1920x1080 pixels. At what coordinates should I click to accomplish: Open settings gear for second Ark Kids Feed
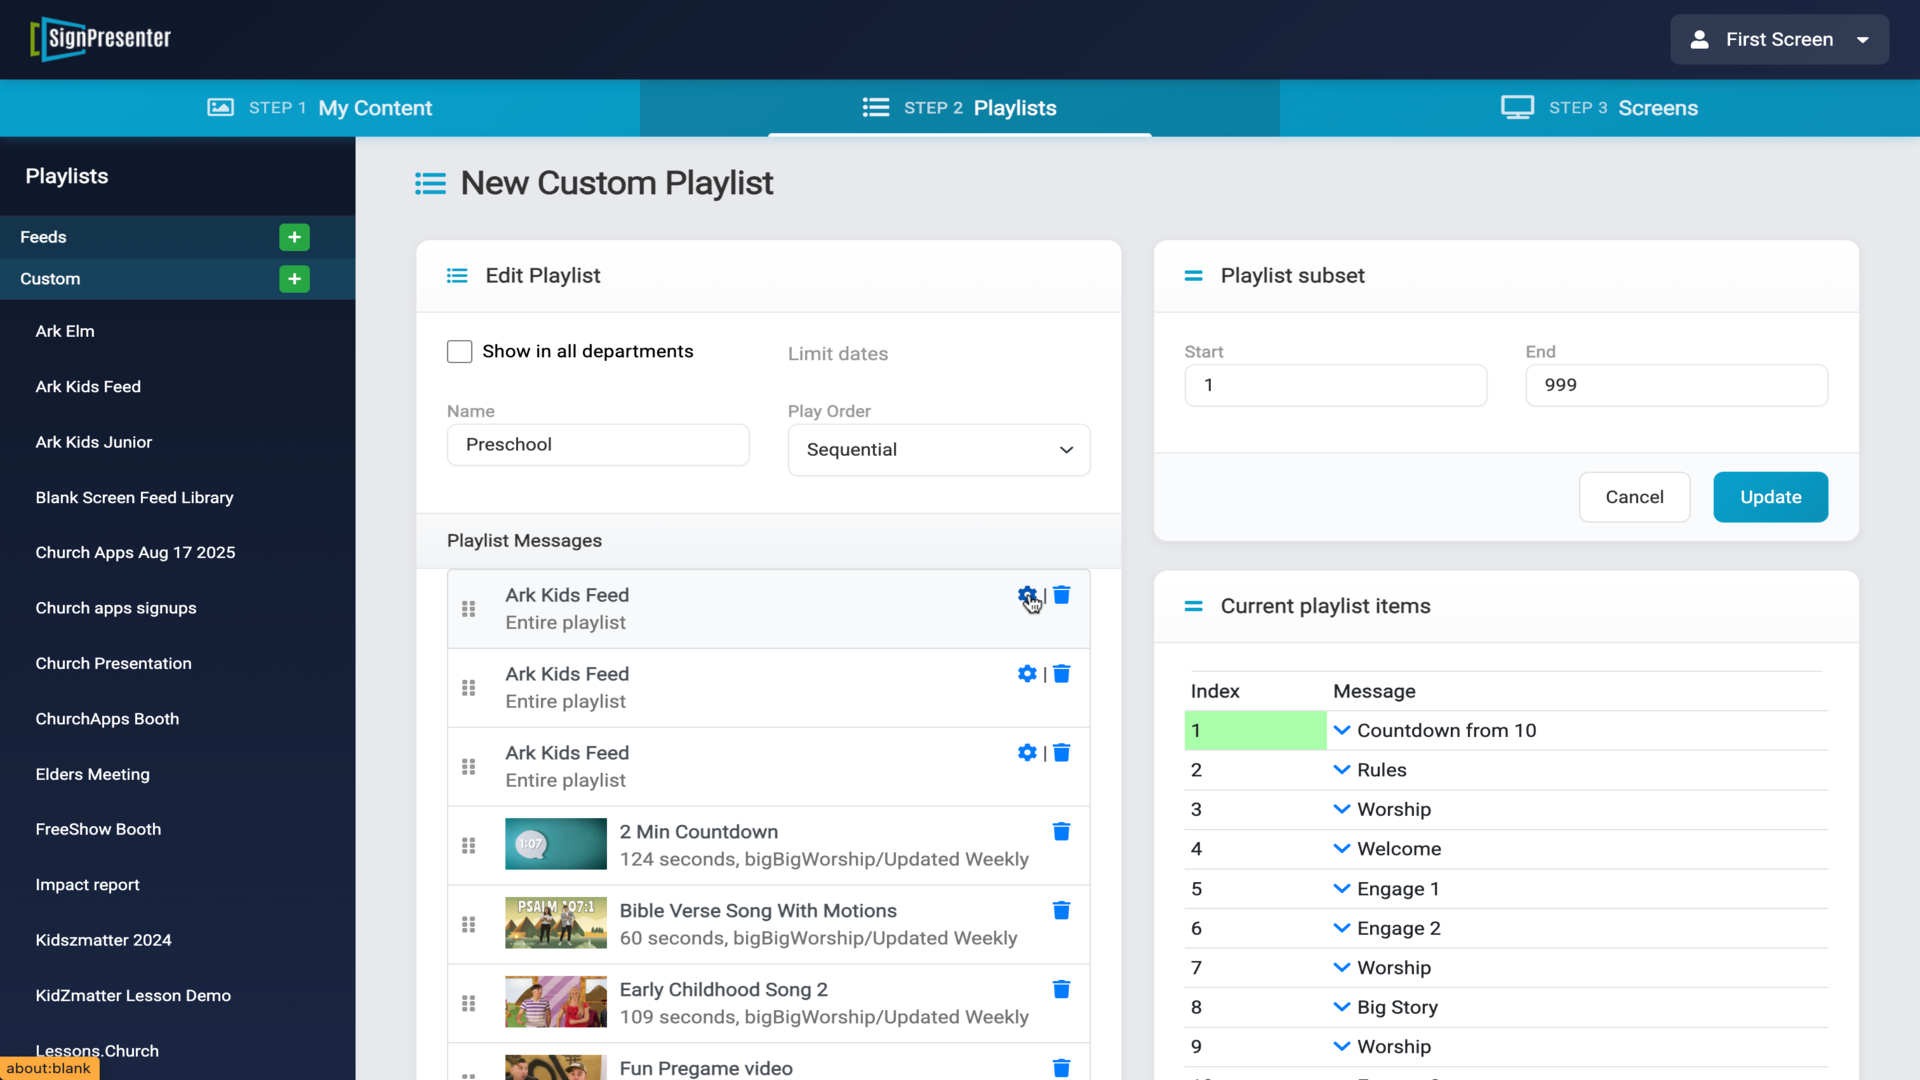[x=1026, y=674]
